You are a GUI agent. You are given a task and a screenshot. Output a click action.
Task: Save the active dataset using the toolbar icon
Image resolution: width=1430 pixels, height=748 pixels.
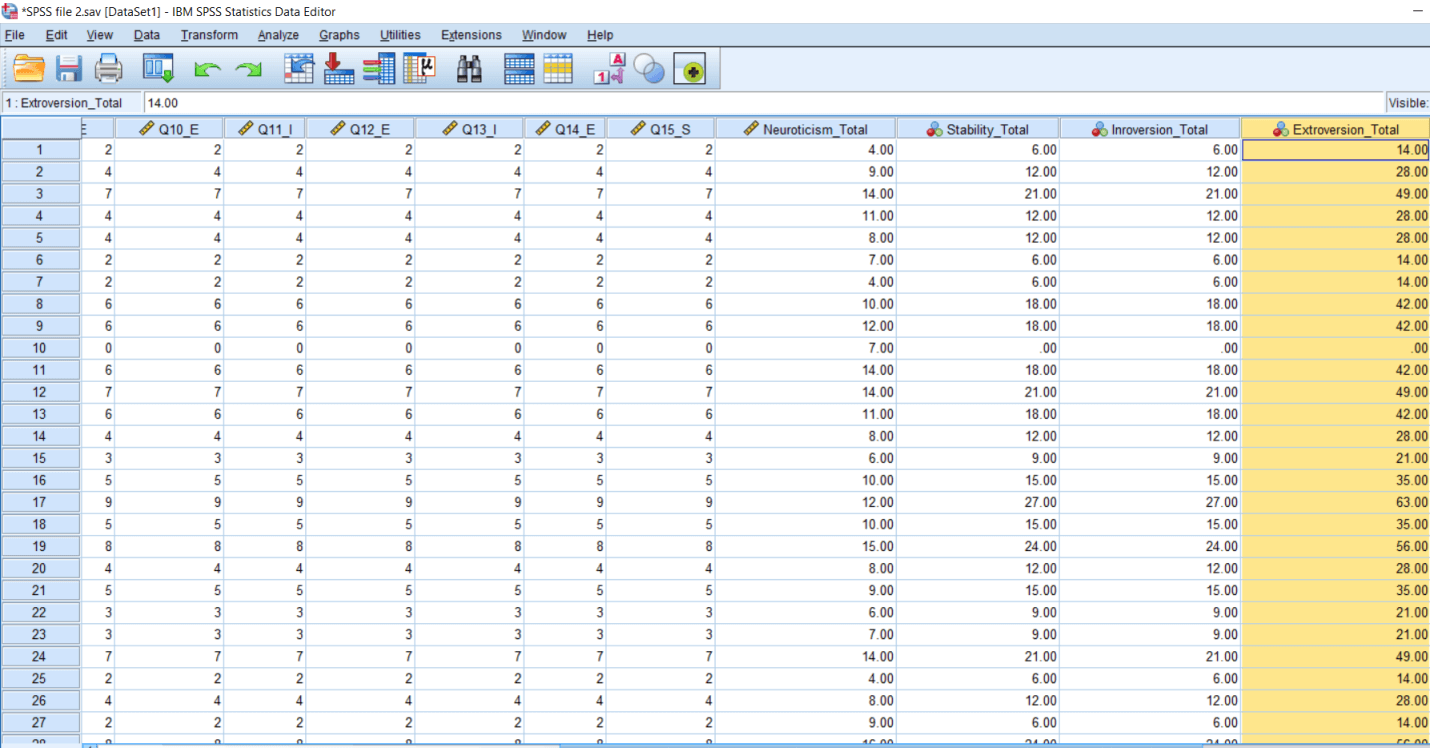pos(68,68)
